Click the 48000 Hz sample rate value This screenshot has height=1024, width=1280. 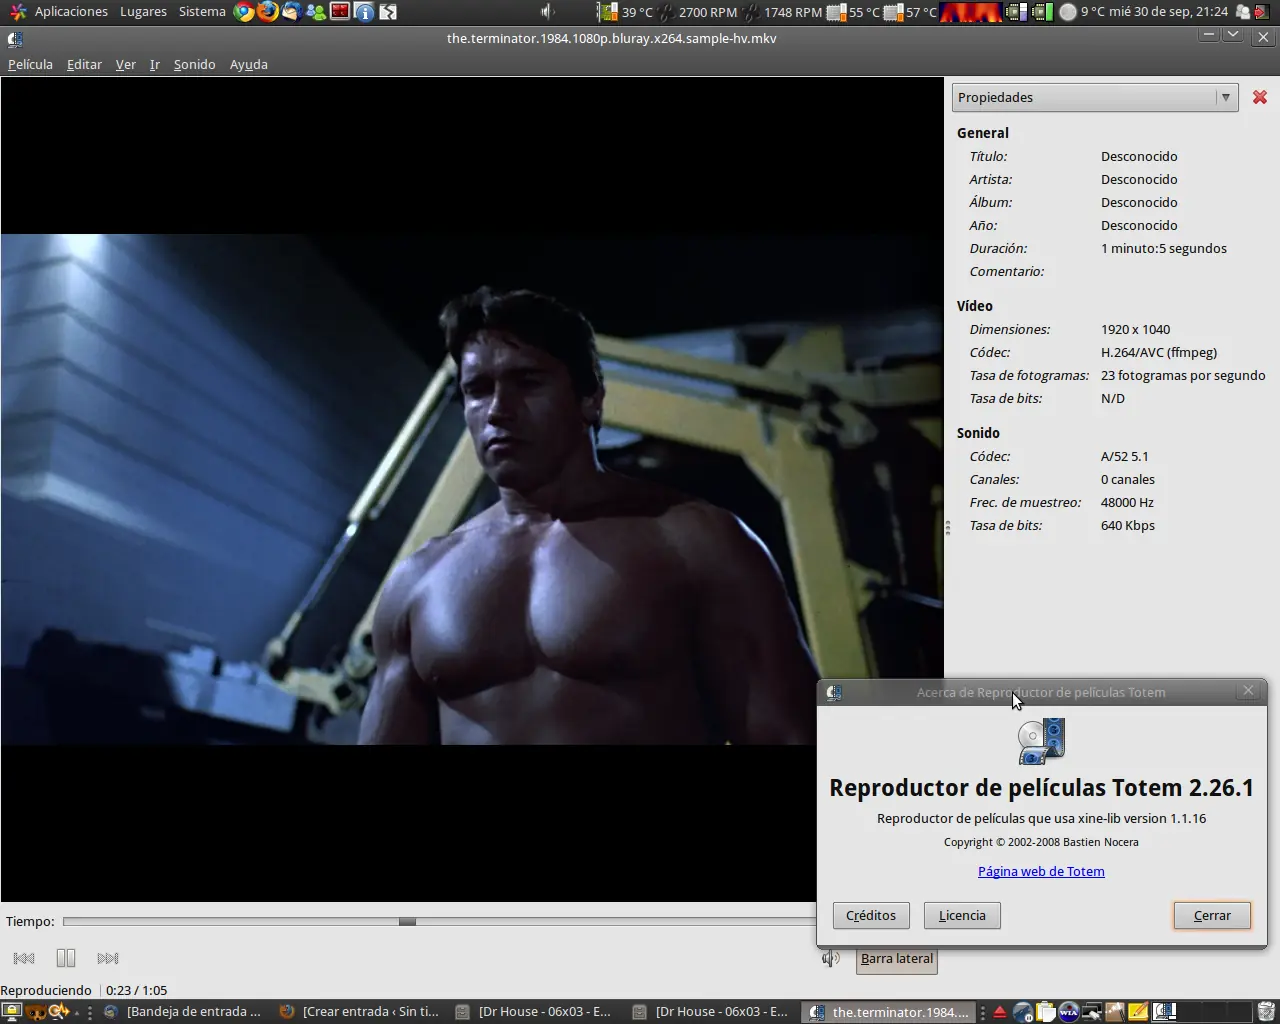1127,502
